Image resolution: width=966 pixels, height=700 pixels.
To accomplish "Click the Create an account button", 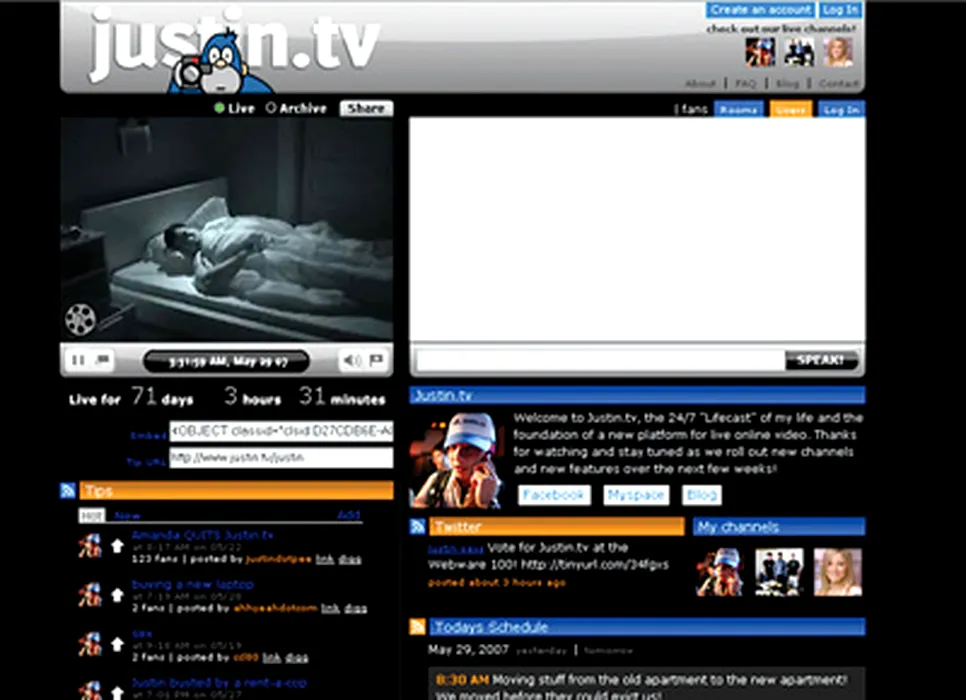I will (760, 10).
